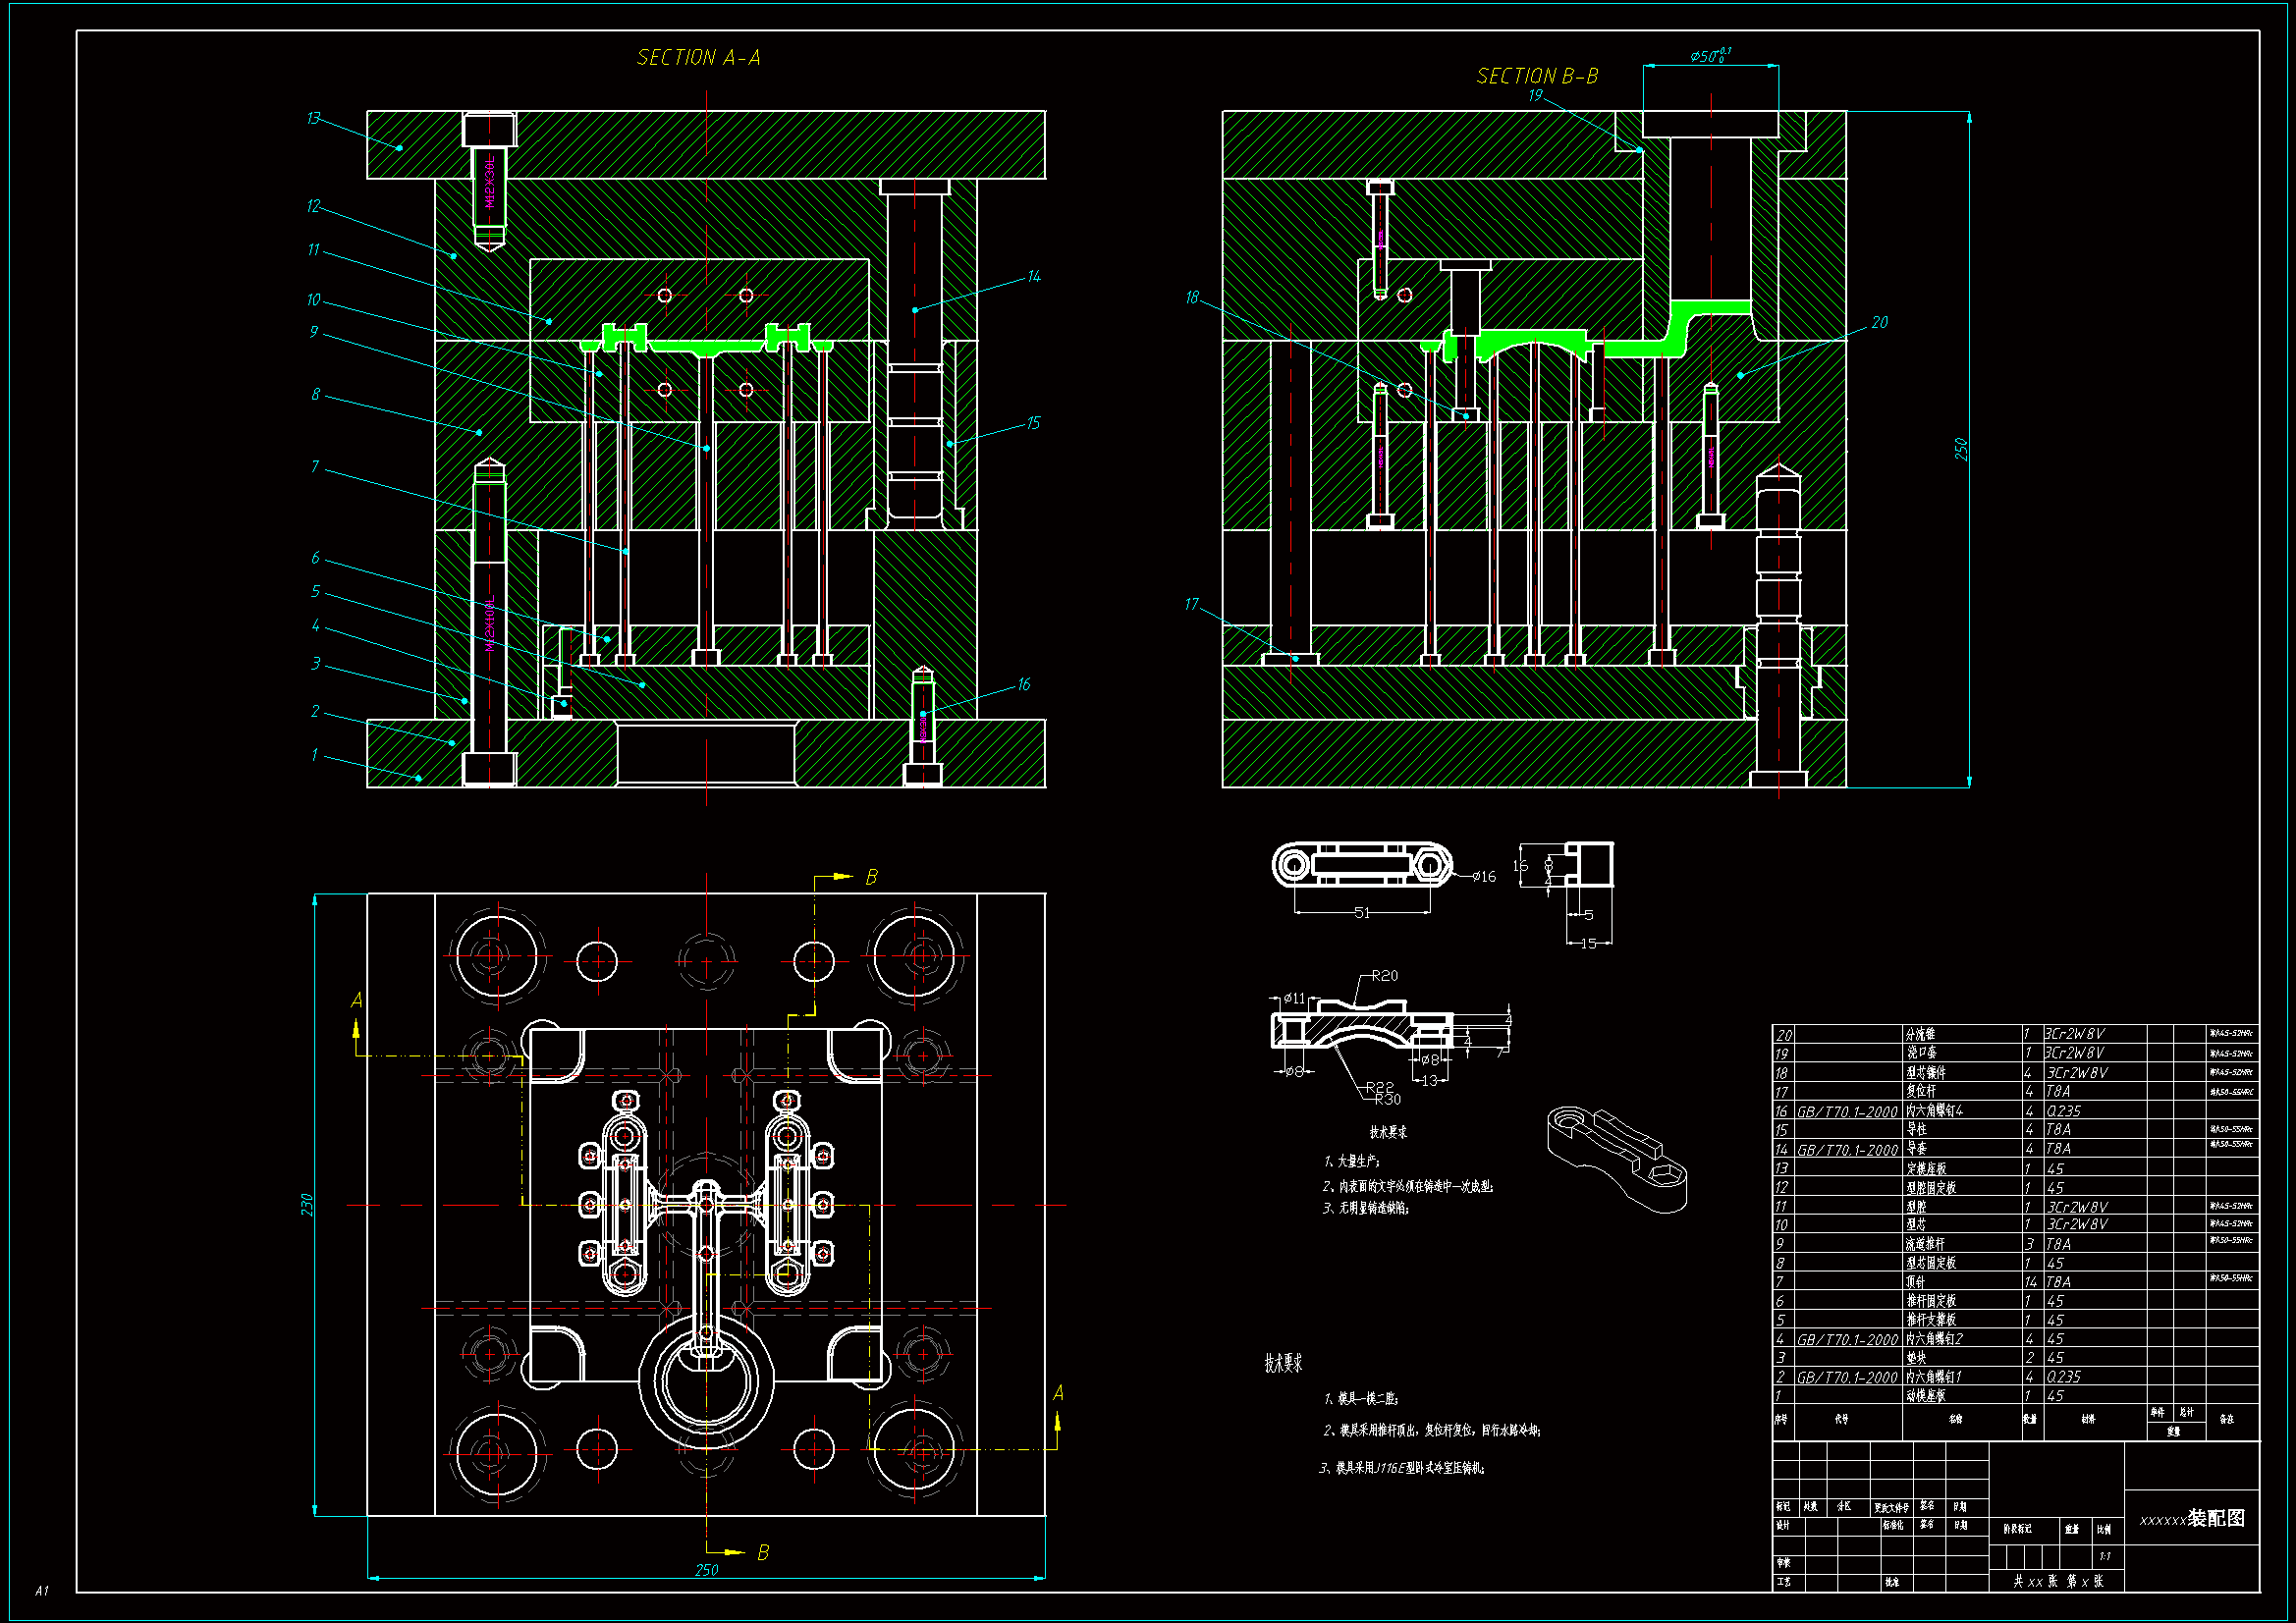The width and height of the screenshot is (2296, 1623).
Task: Select the 250 height dimension text
Action: click(1961, 449)
